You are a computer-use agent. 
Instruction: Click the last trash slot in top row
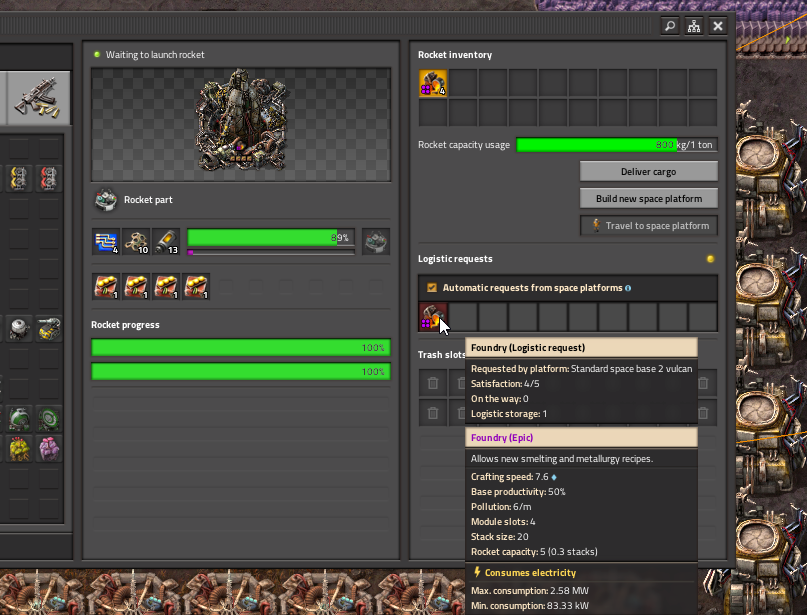coord(703,383)
